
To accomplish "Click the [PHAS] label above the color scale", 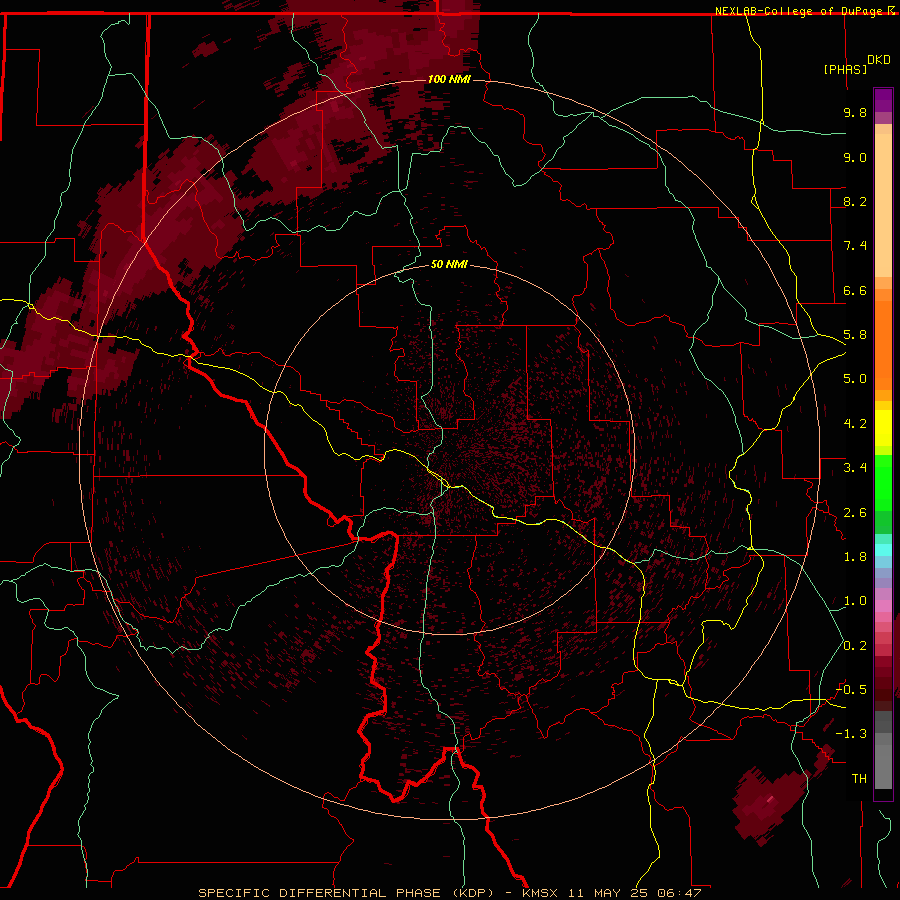I will [x=845, y=69].
